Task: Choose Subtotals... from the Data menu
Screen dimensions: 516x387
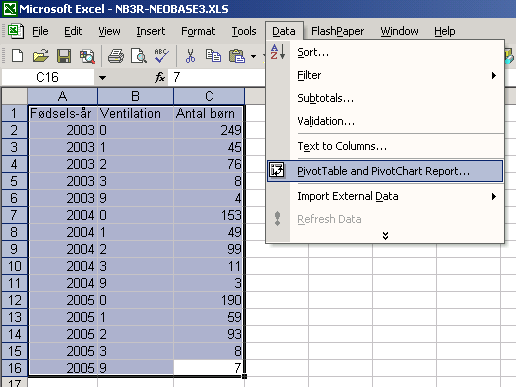Action: [385, 98]
